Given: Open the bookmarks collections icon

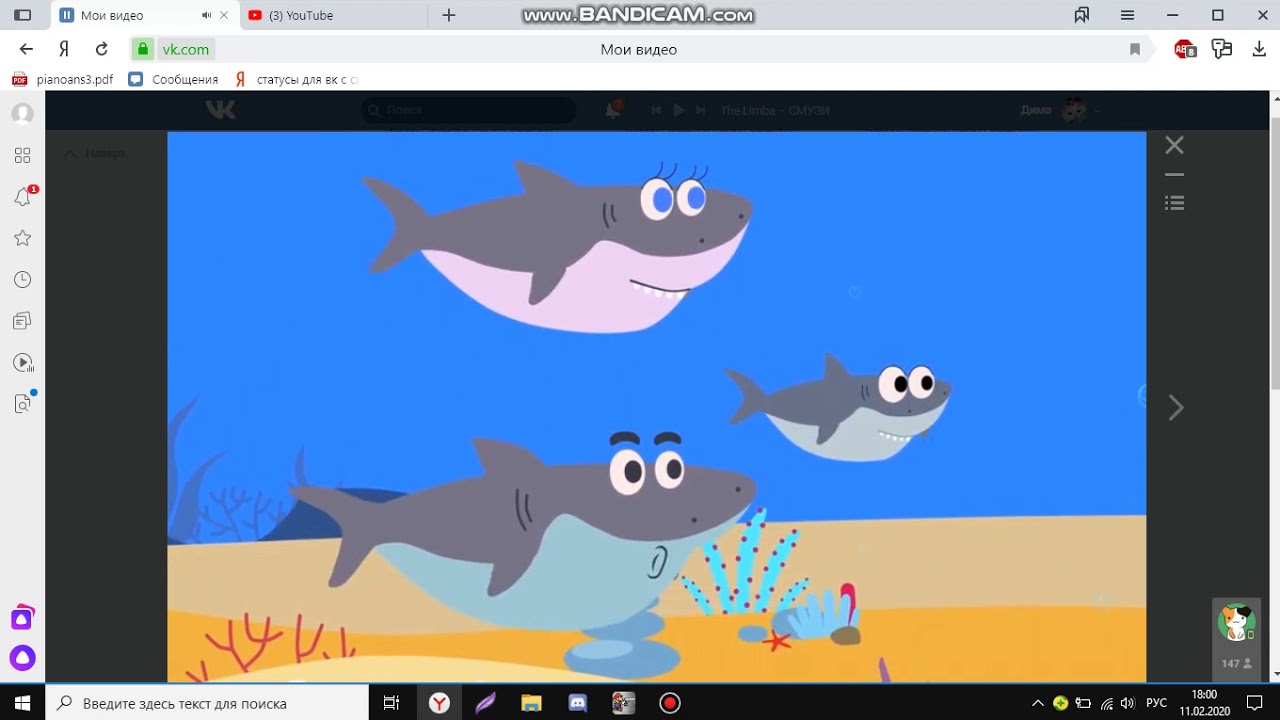Looking at the screenshot, I should 1081,15.
